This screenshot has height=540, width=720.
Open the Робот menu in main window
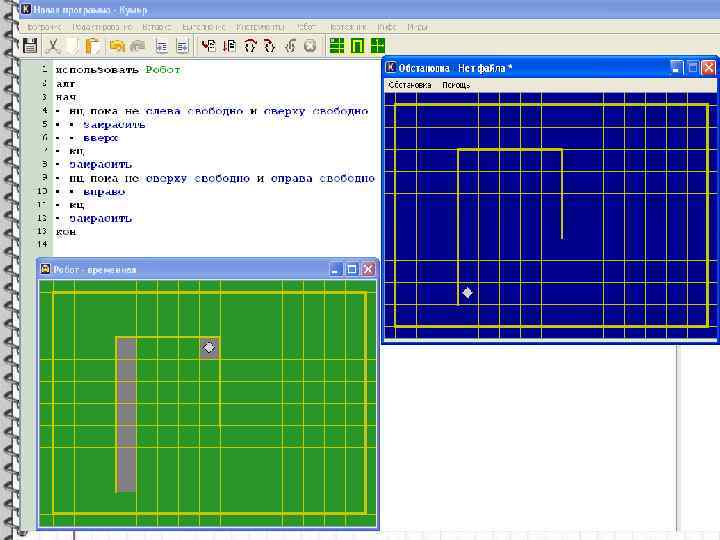coord(307,27)
